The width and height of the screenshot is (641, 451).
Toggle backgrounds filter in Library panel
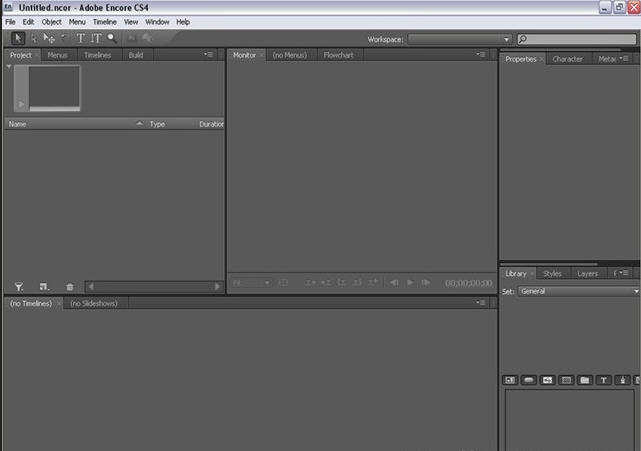[547, 380]
